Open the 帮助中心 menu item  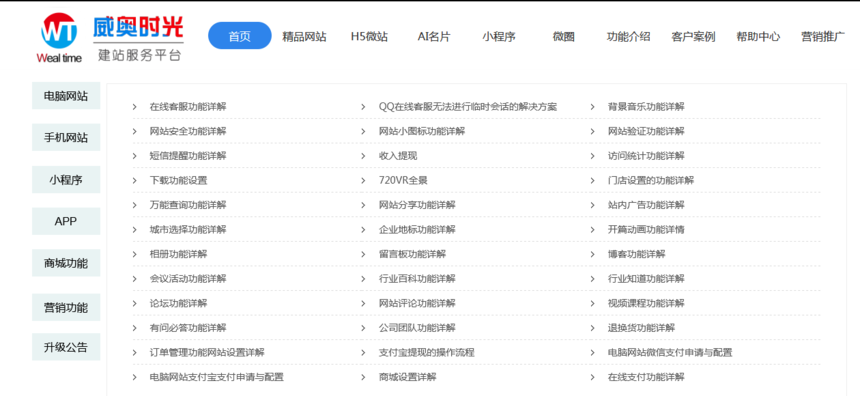758,37
